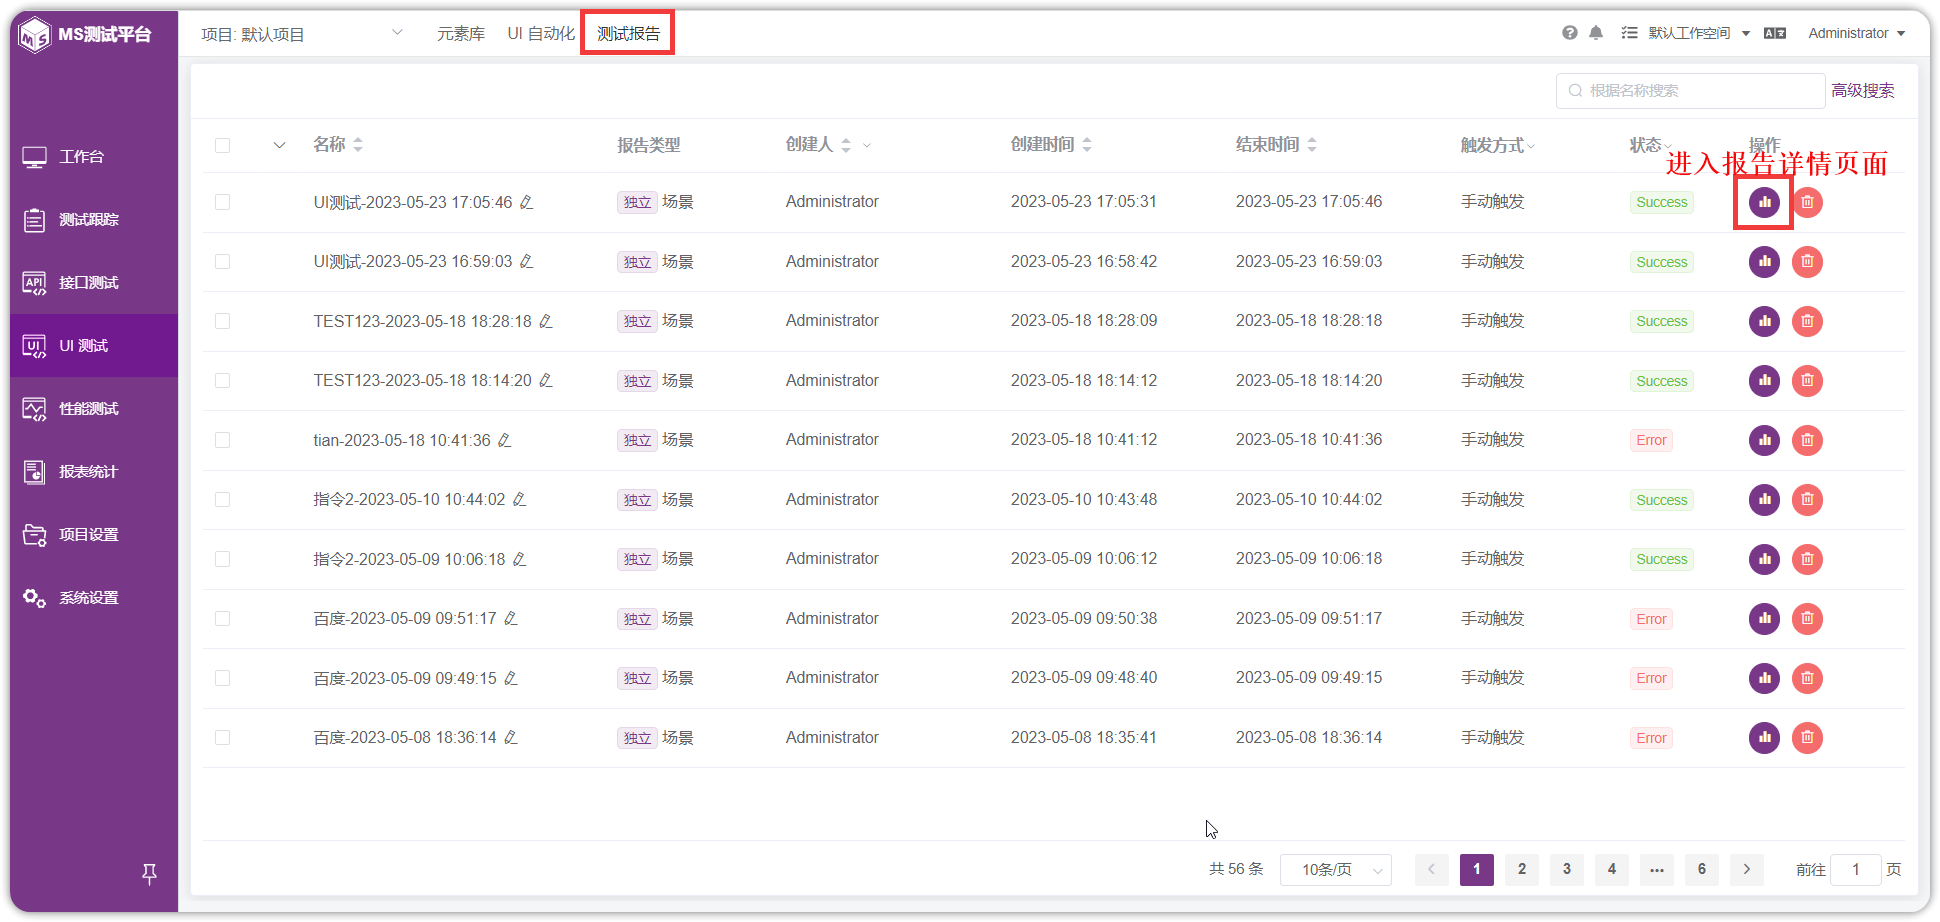The width and height of the screenshot is (1940, 922).
Task: Toggle the select-all checkbox in table header
Action: (x=223, y=145)
